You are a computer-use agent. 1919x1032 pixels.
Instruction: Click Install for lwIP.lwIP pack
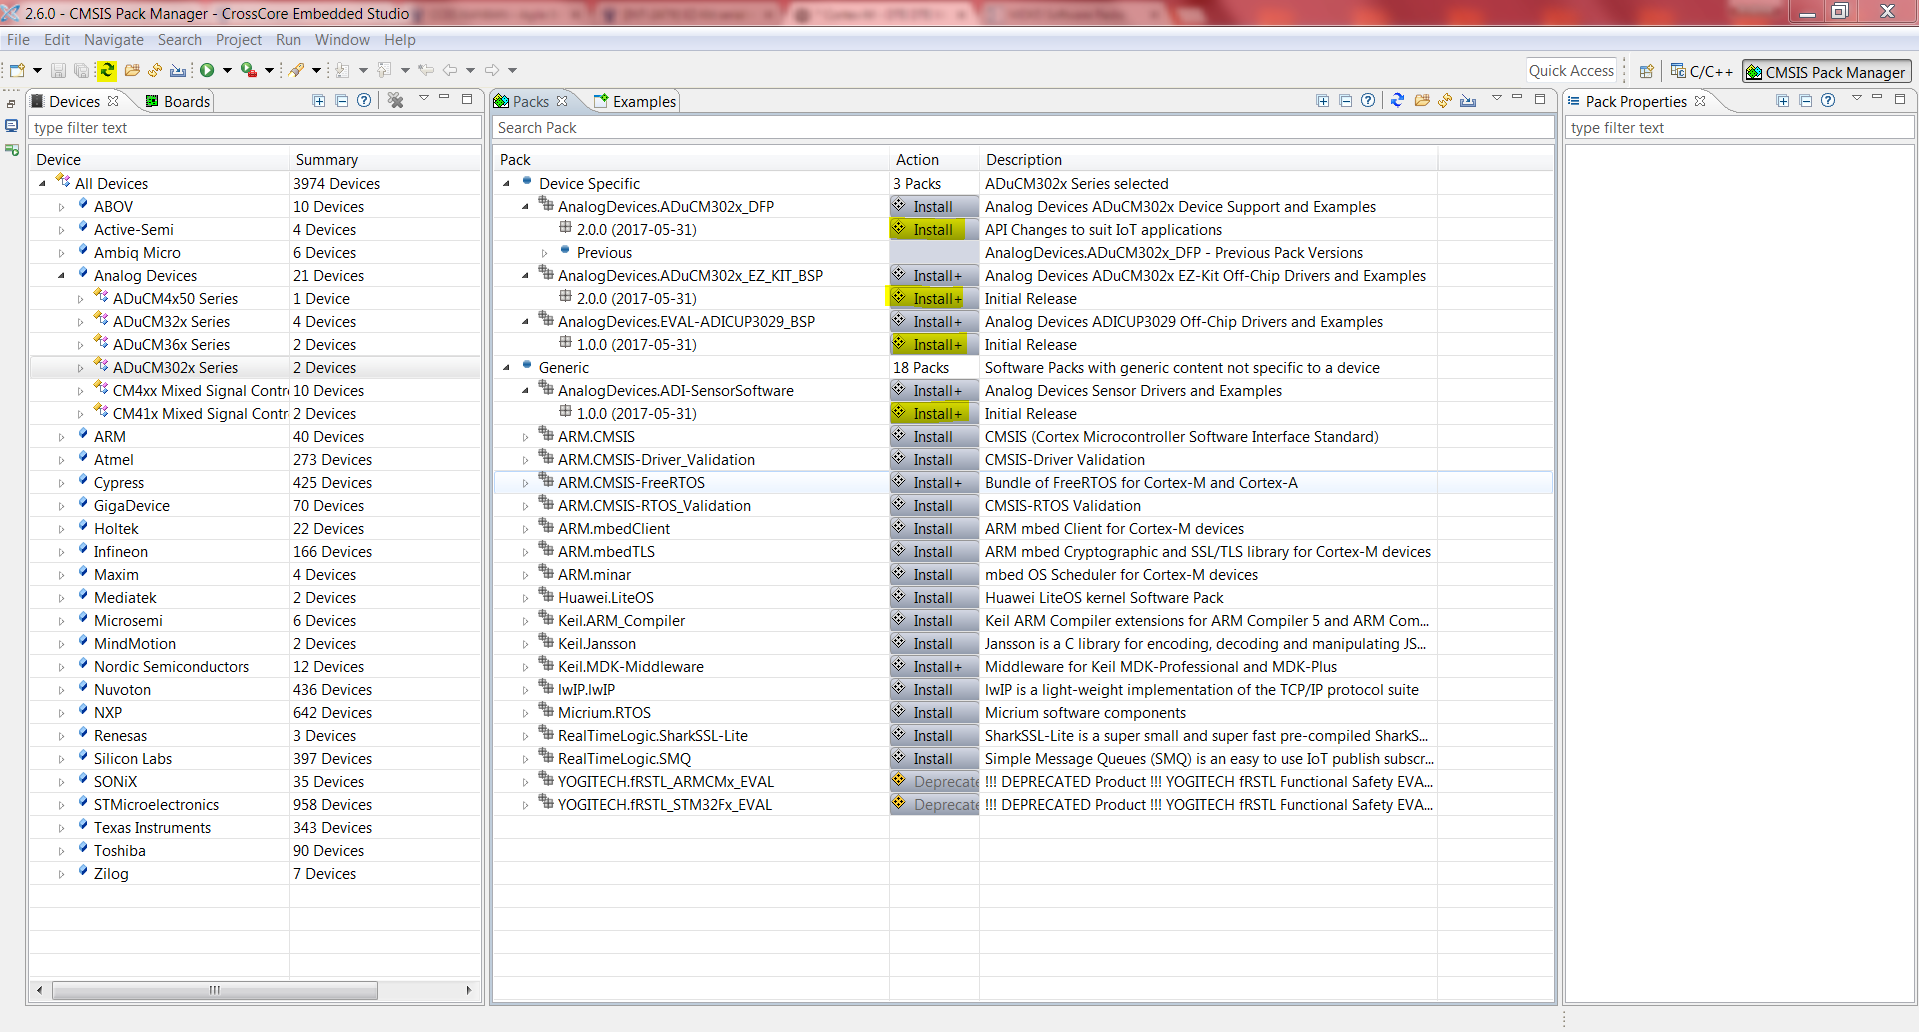(x=934, y=690)
